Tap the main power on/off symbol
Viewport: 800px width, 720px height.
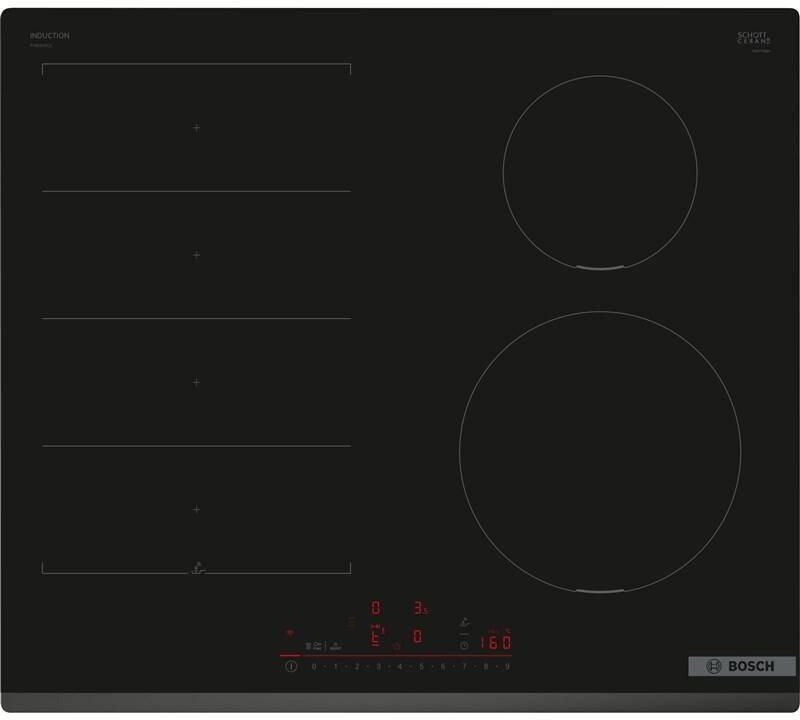(291, 666)
